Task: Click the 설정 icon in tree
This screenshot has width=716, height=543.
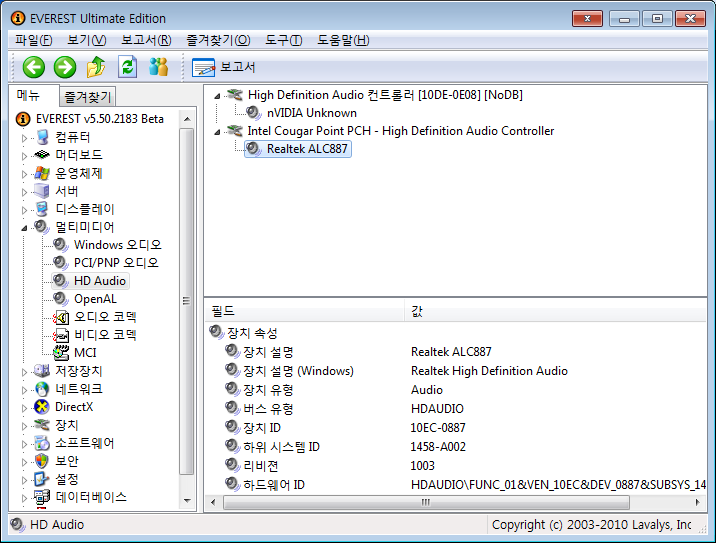Action: coord(42,479)
